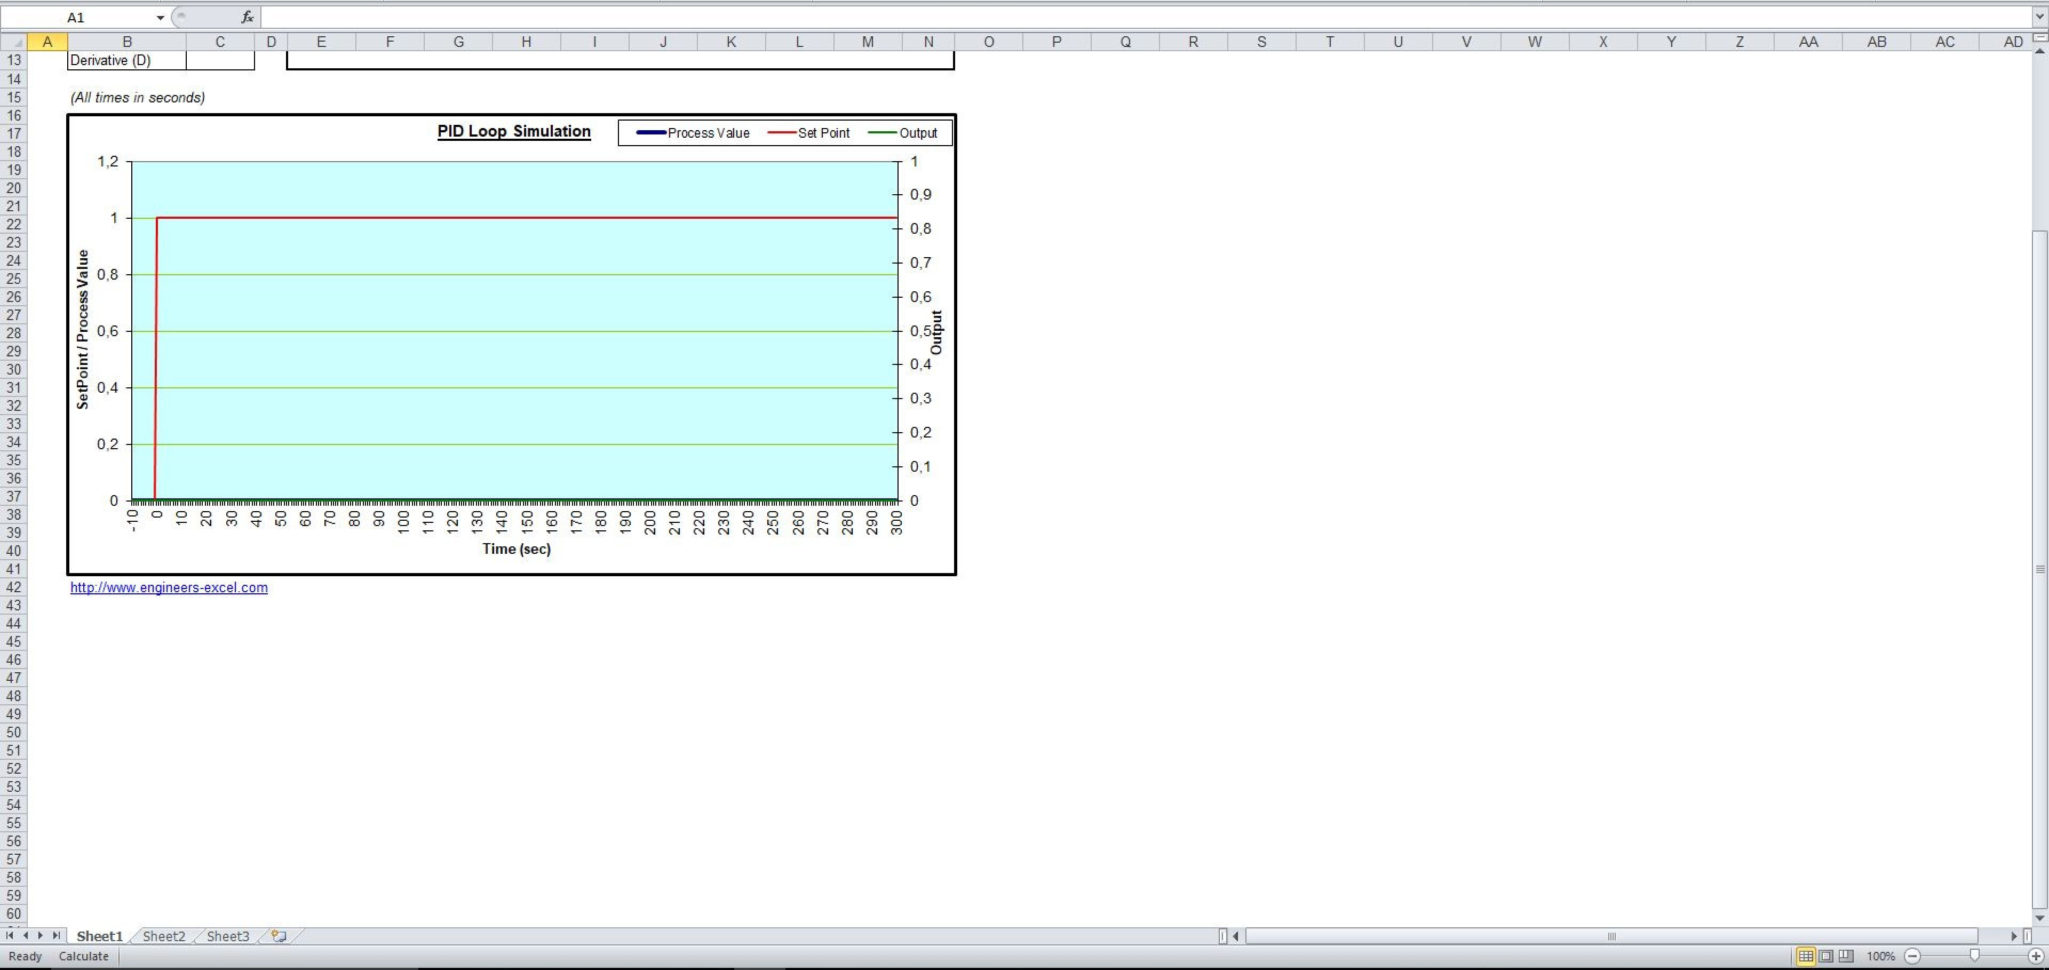Select the A1 cell via column header A
2049x970 pixels.
pos(47,41)
